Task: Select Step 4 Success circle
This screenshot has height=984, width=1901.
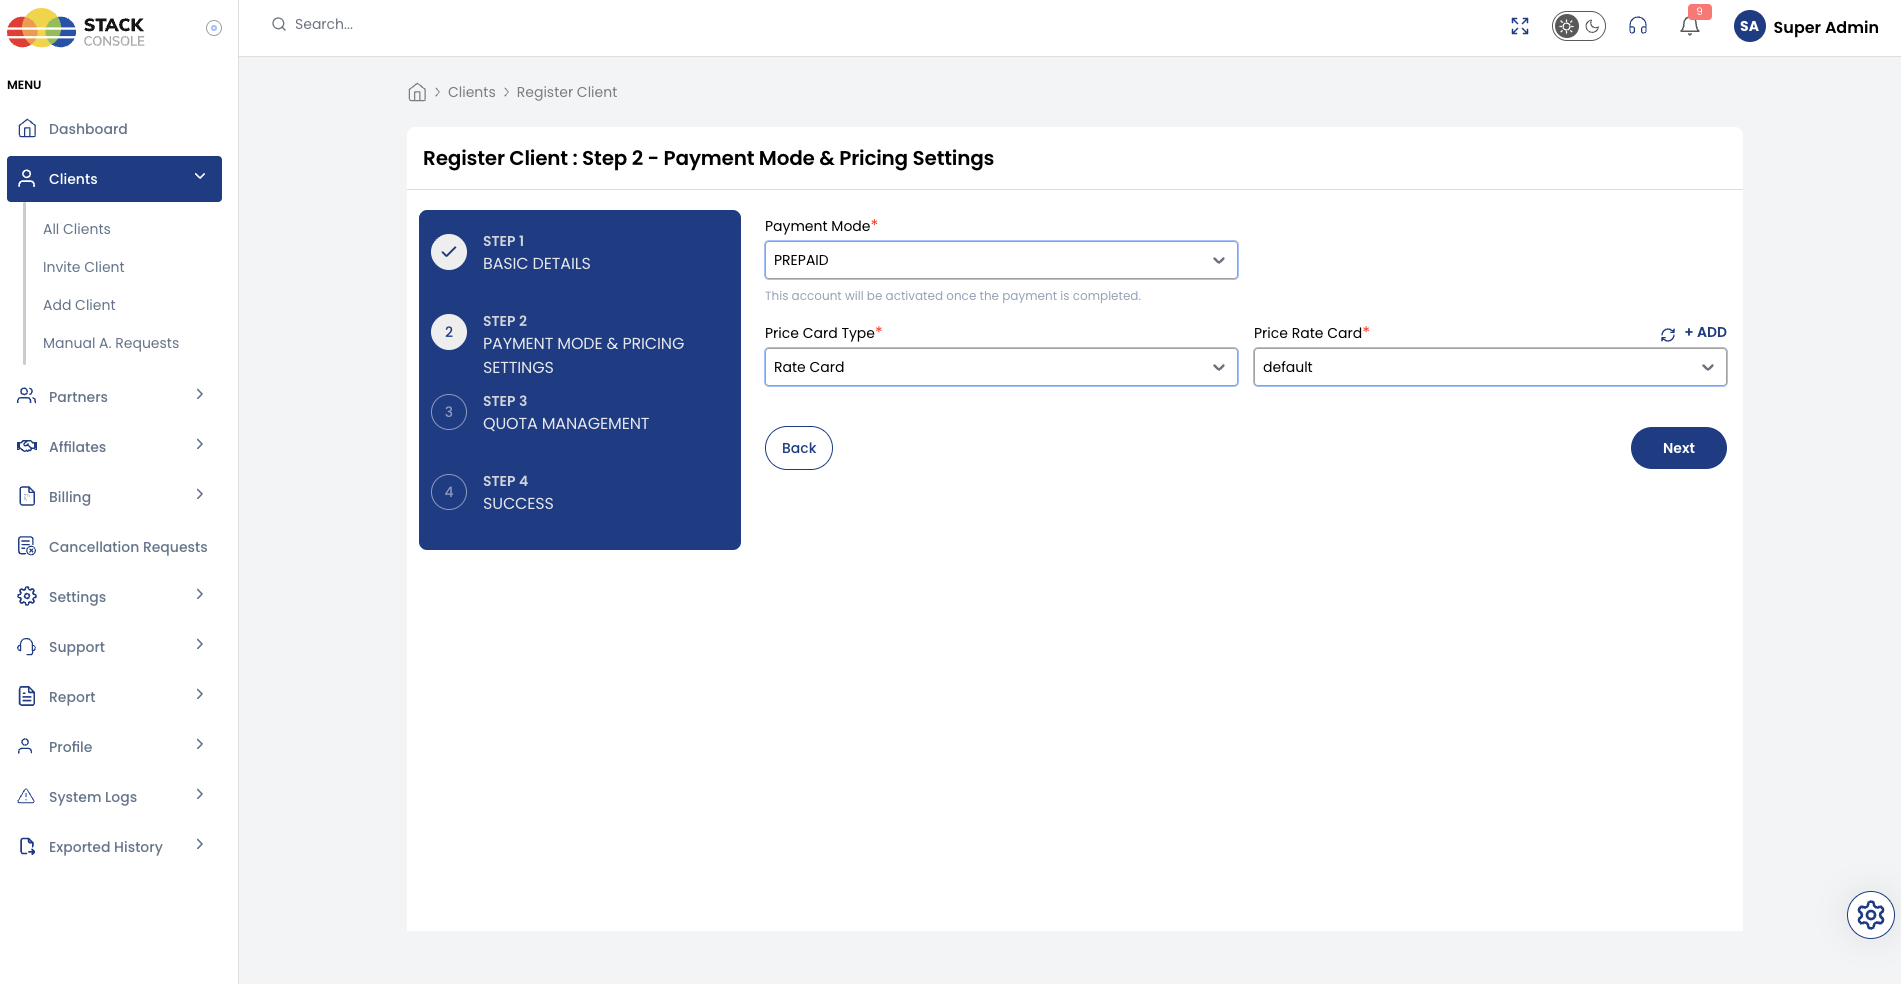Action: (x=449, y=492)
